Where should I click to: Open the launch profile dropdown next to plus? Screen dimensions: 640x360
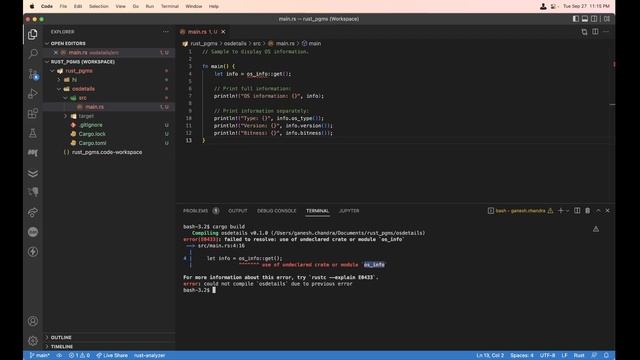(567, 211)
